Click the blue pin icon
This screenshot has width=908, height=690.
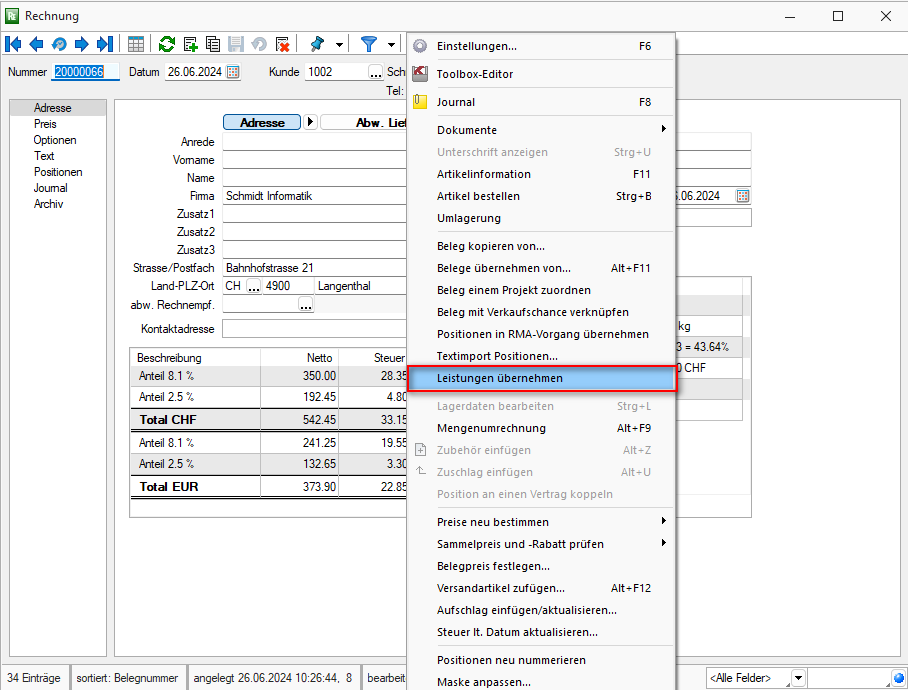point(317,44)
